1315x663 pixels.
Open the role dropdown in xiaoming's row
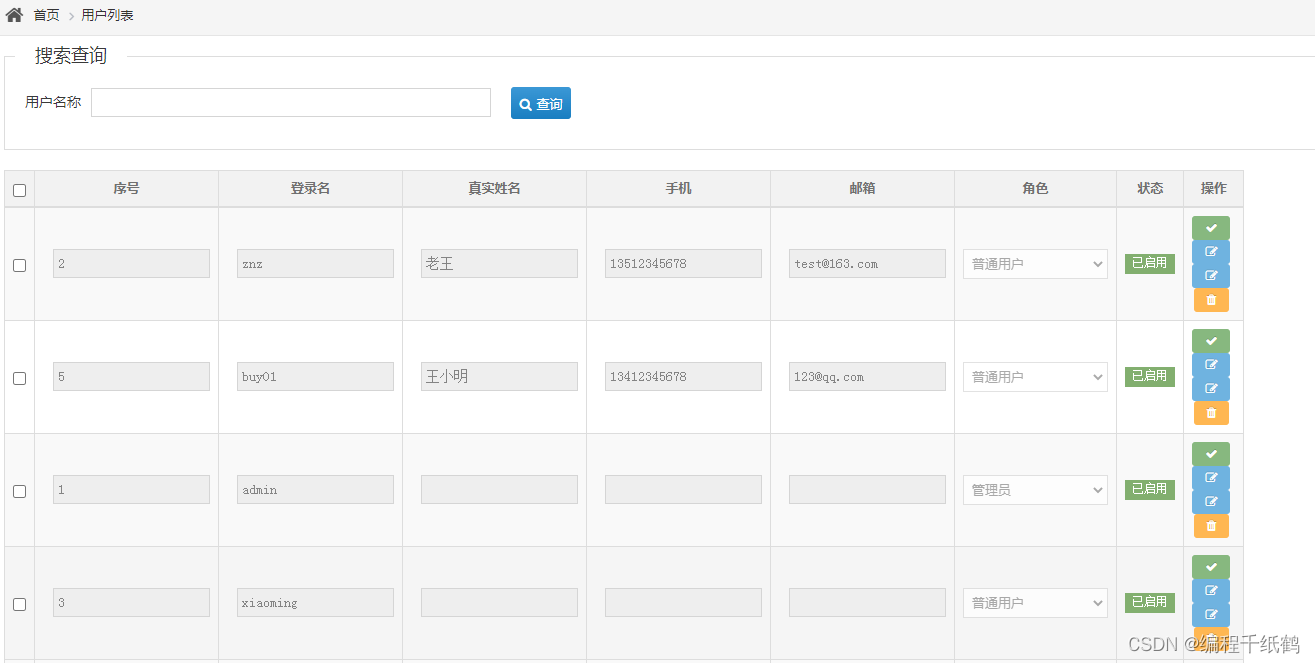coord(1035,603)
